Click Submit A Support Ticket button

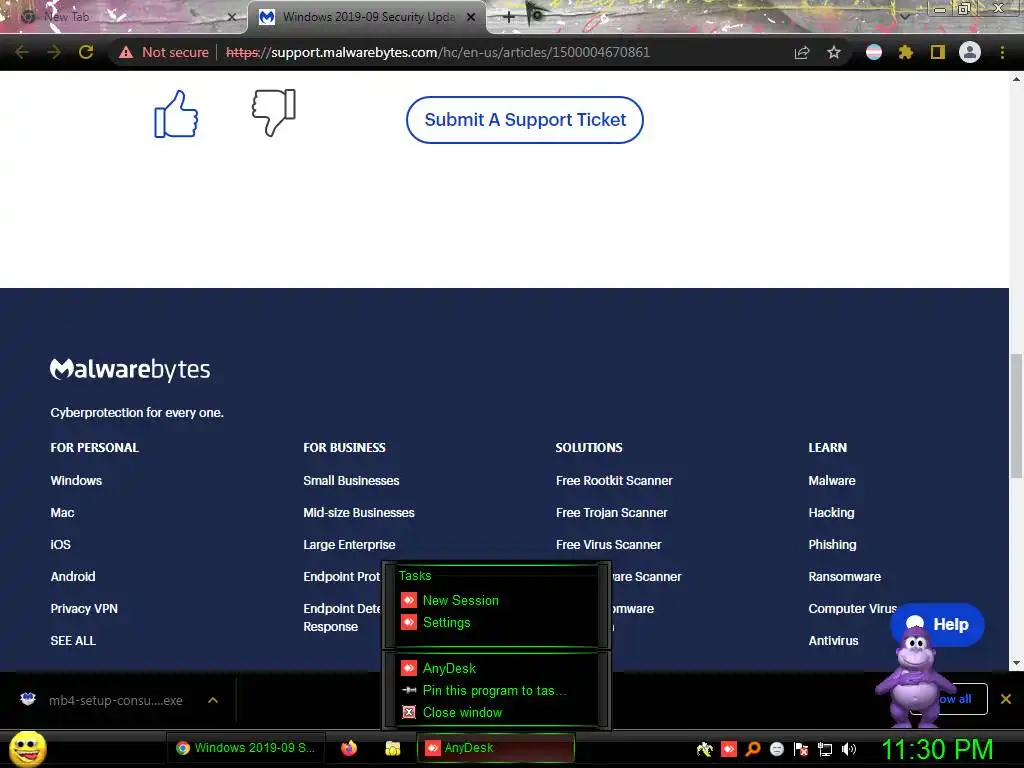pos(524,120)
